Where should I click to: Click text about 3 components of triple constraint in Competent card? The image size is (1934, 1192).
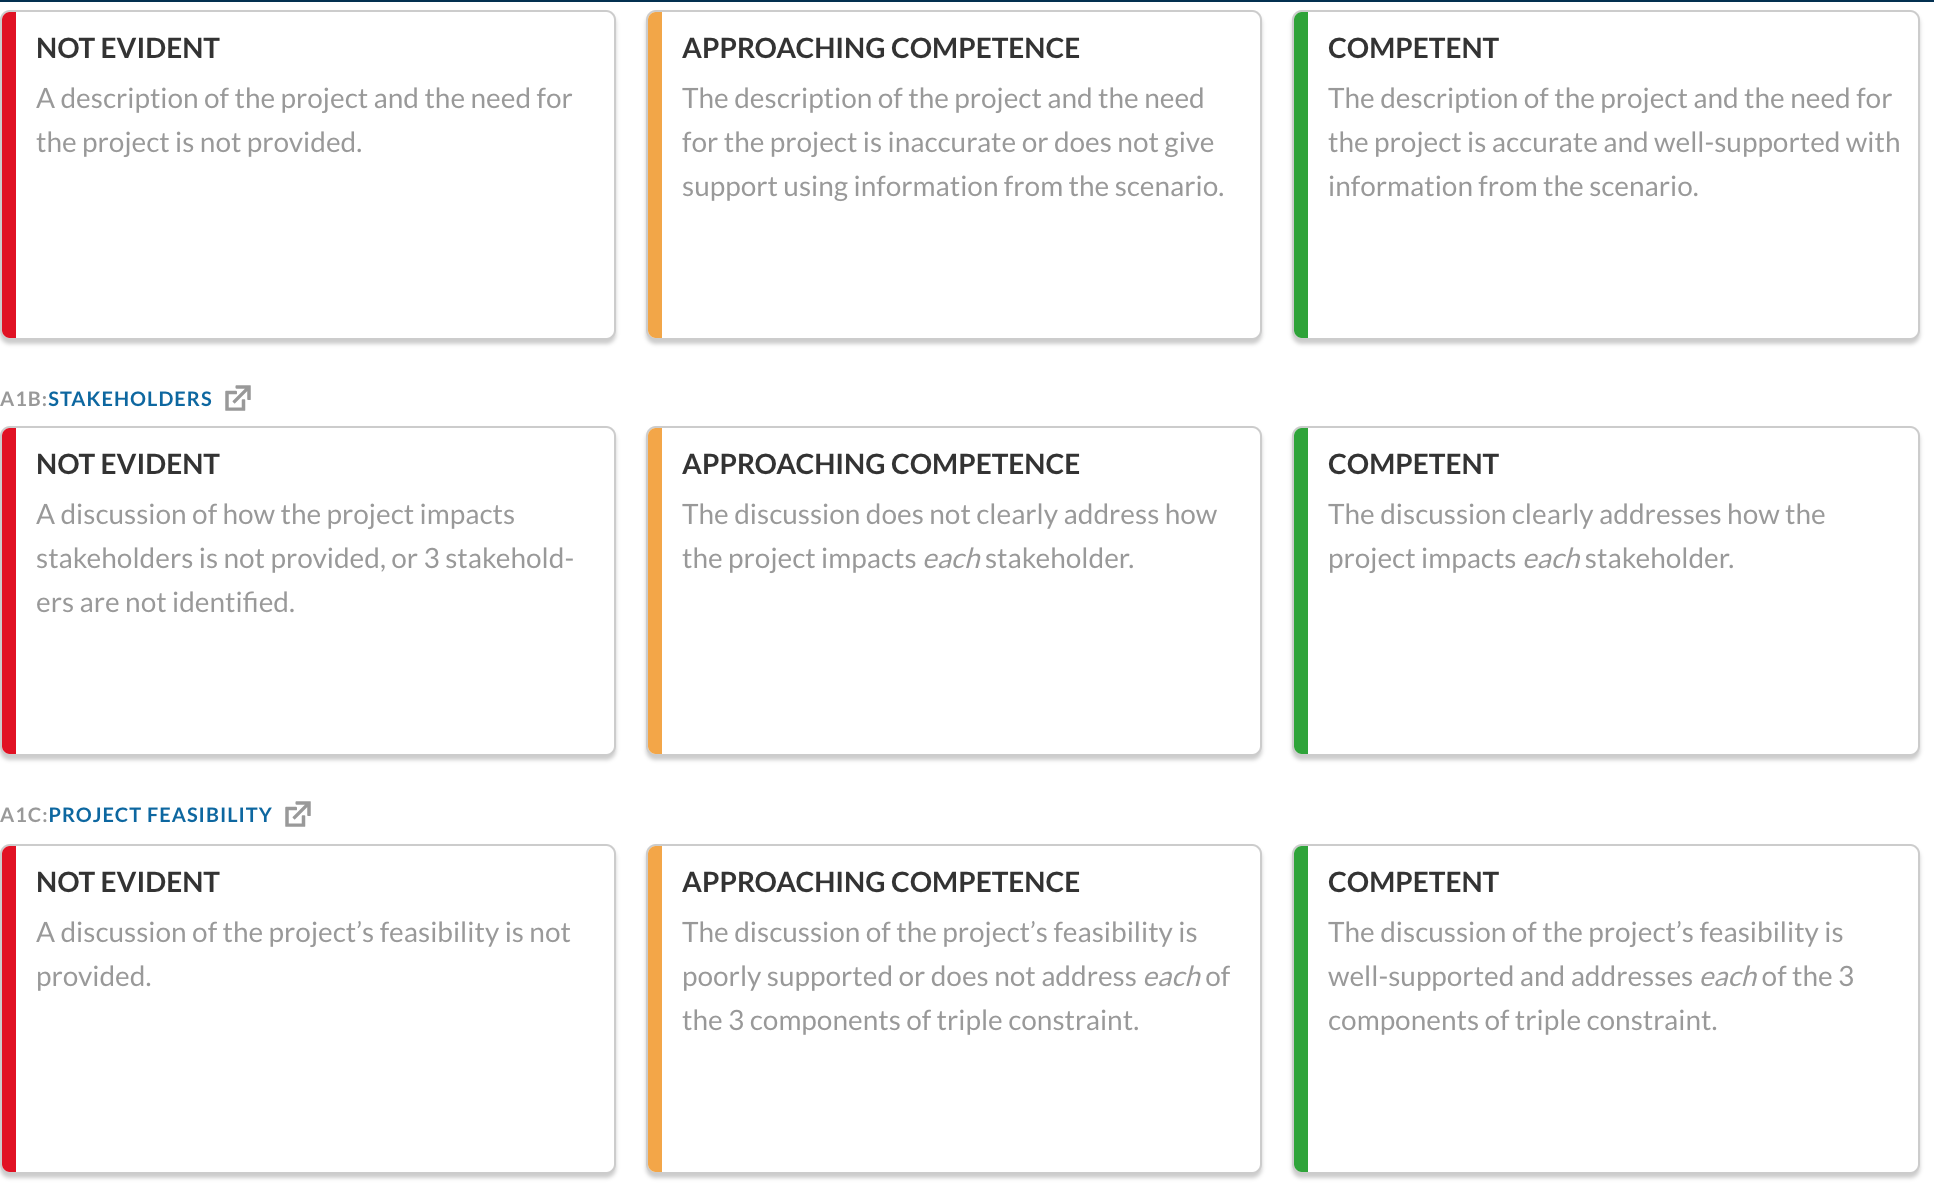(x=1591, y=976)
